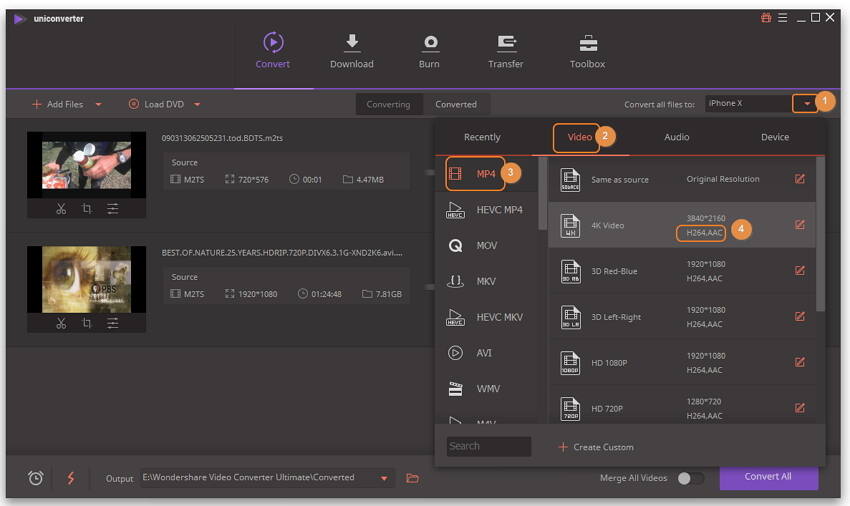Open the output folder icon
The width and height of the screenshot is (850, 506).
click(x=413, y=478)
